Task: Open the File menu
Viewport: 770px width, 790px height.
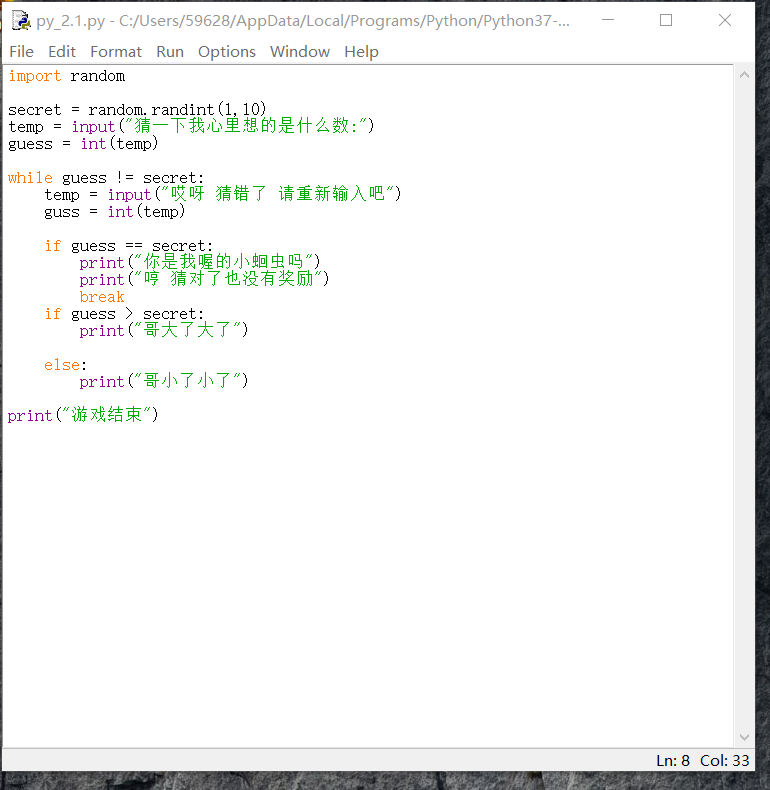Action: [x=21, y=51]
